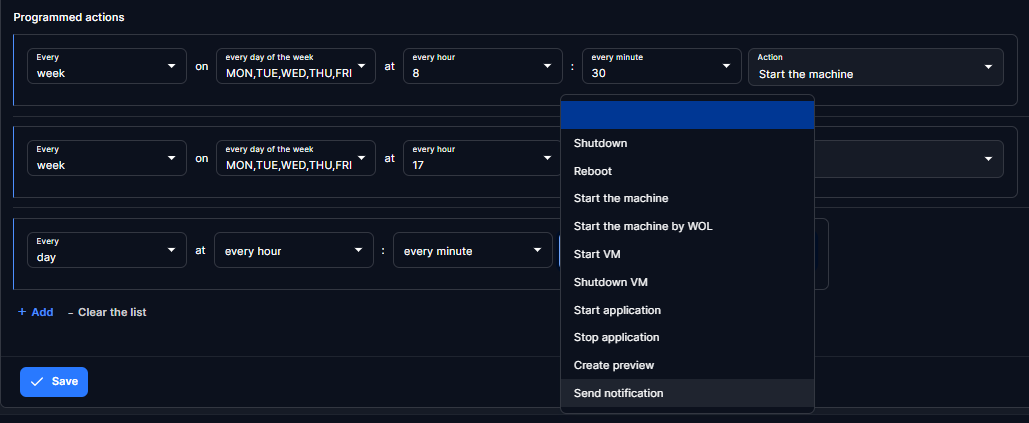The height and width of the screenshot is (423, 1029).
Task: Open the hour dropdown showing 8
Action: tap(483, 66)
